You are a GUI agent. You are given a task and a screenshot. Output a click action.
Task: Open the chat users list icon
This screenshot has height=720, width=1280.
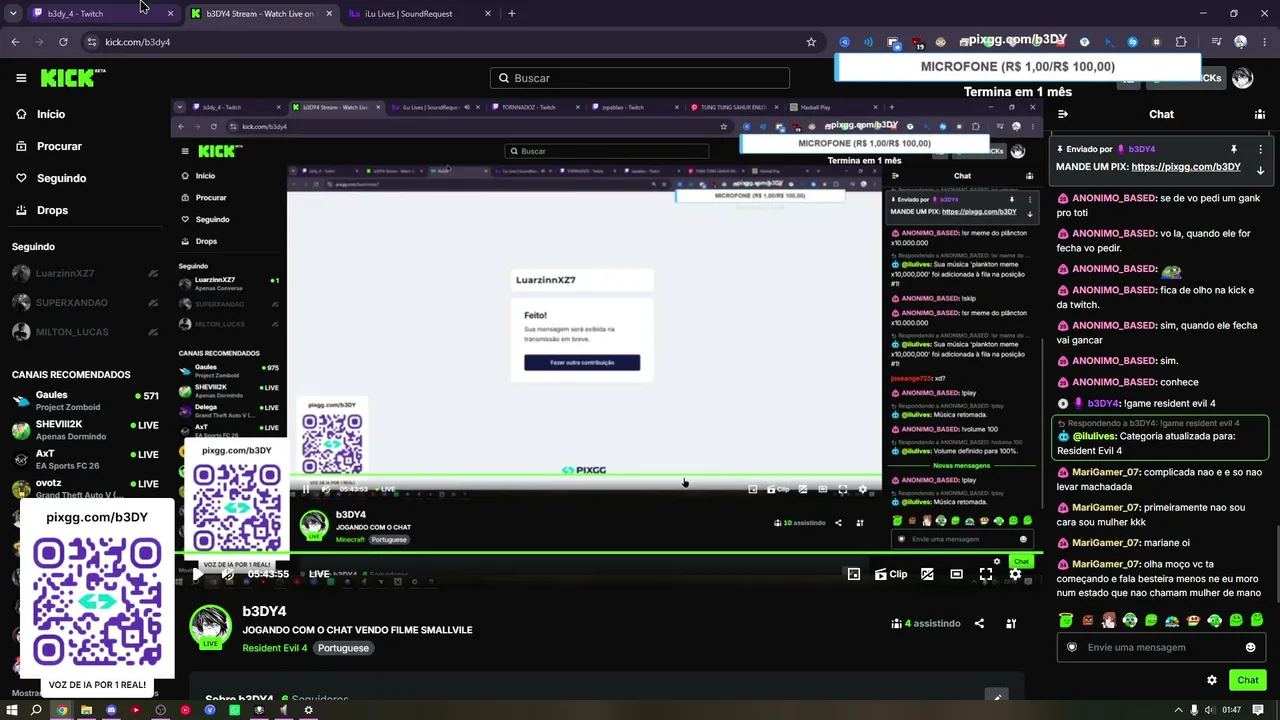click(x=1260, y=114)
